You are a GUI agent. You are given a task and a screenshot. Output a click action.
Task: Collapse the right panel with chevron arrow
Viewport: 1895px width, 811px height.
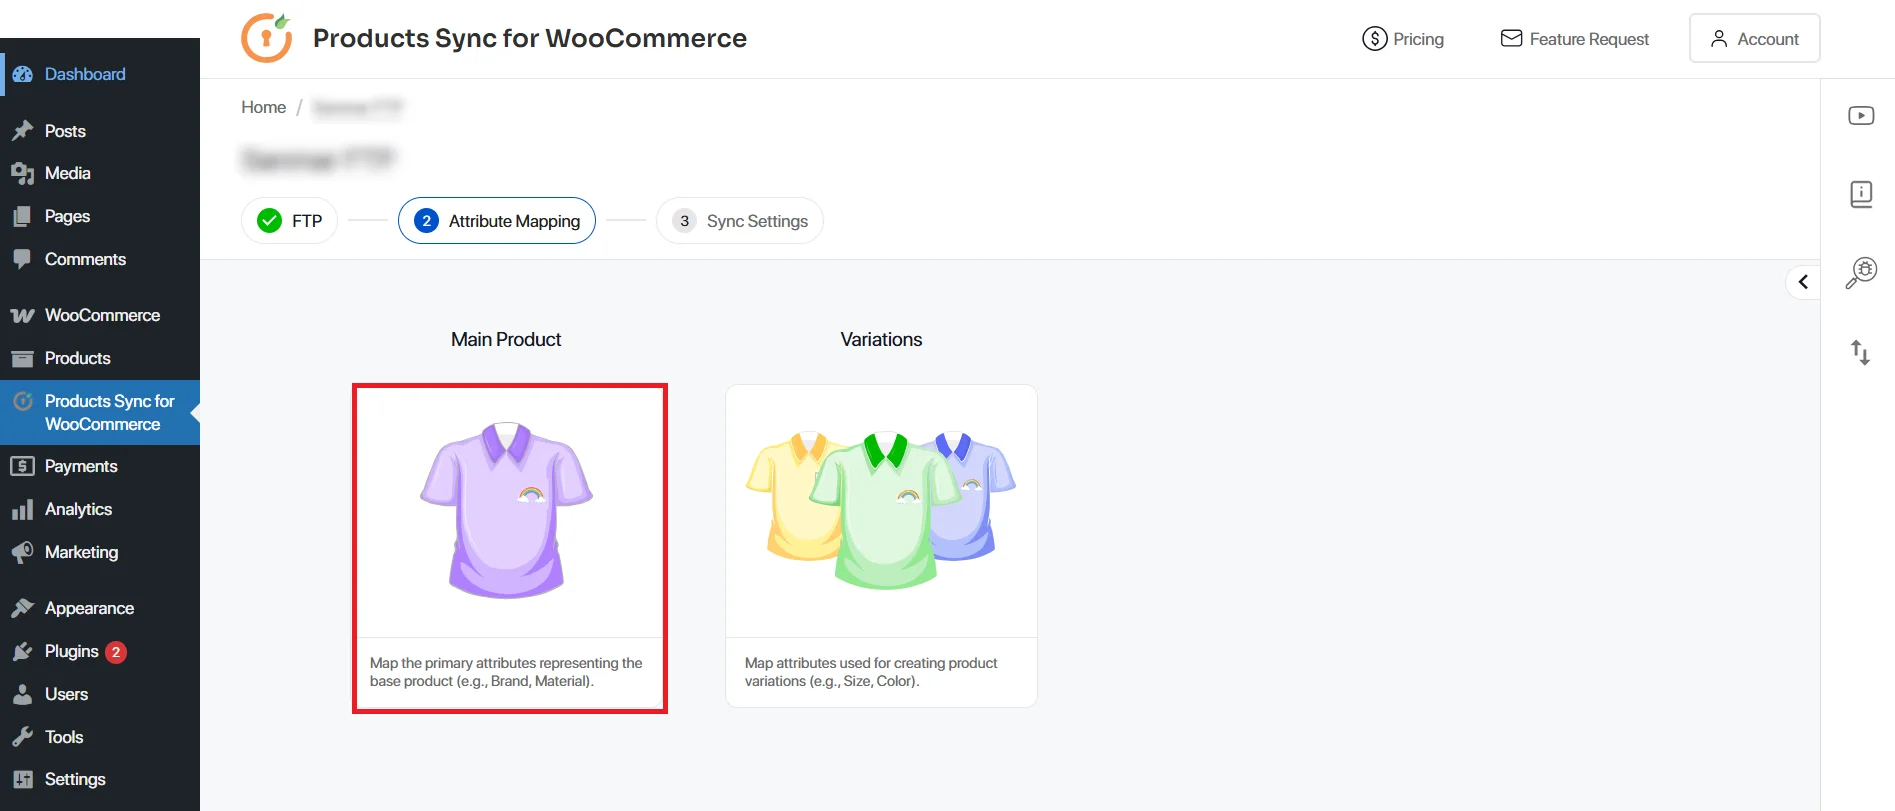point(1803,282)
